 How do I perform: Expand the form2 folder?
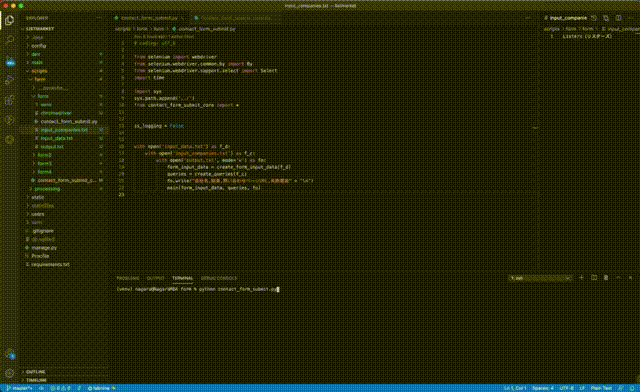[44, 155]
